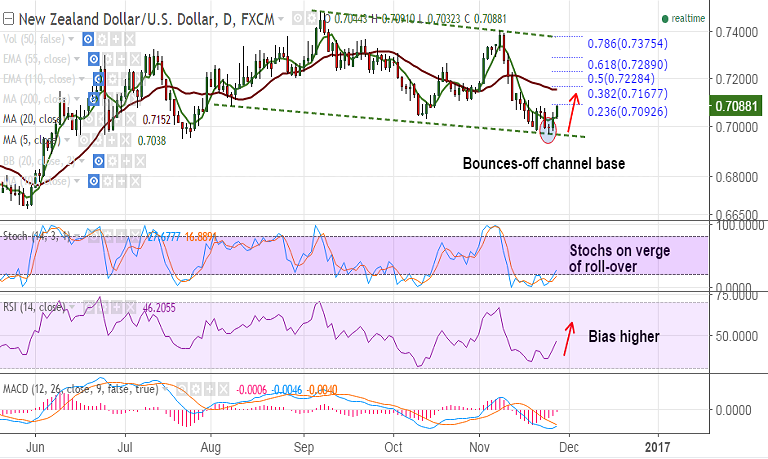Open settings gear of the NZD/USD main series
Screen dimensions: 768x459
click(312, 19)
